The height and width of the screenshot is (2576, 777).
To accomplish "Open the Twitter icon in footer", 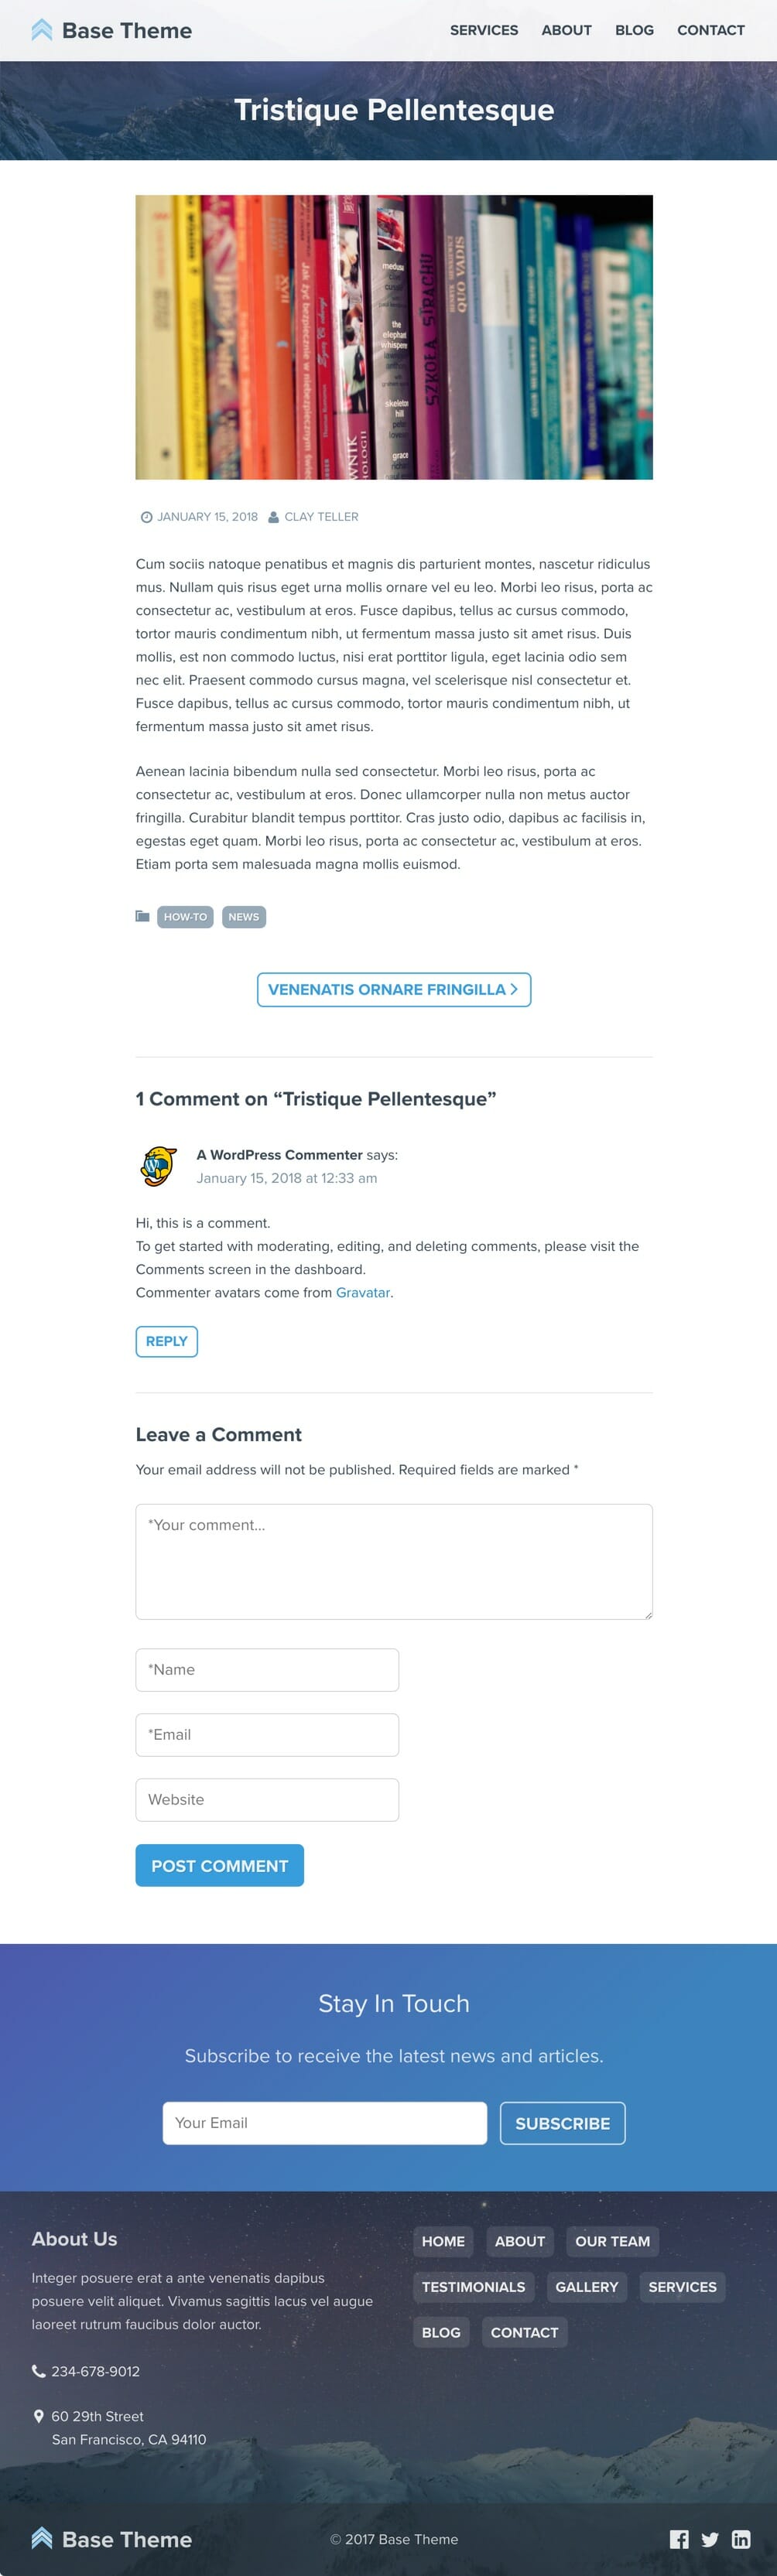I will tap(710, 2539).
